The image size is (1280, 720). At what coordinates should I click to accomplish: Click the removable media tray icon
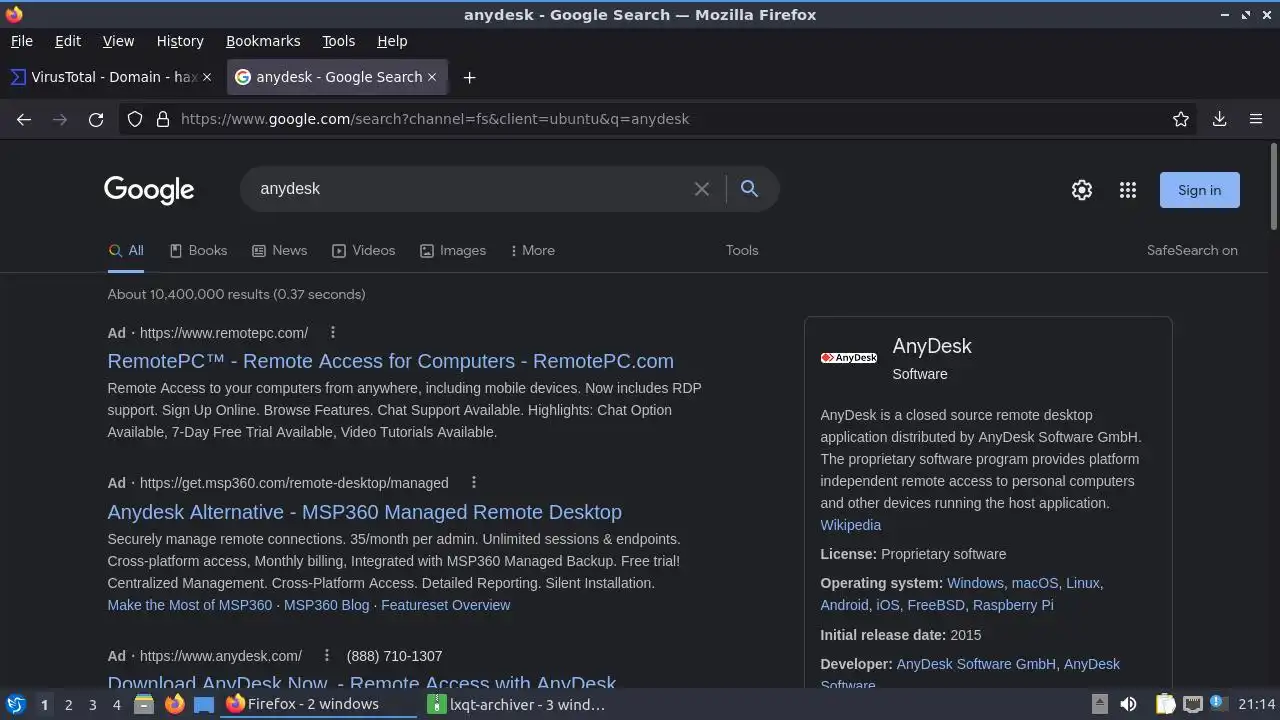coord(1099,704)
